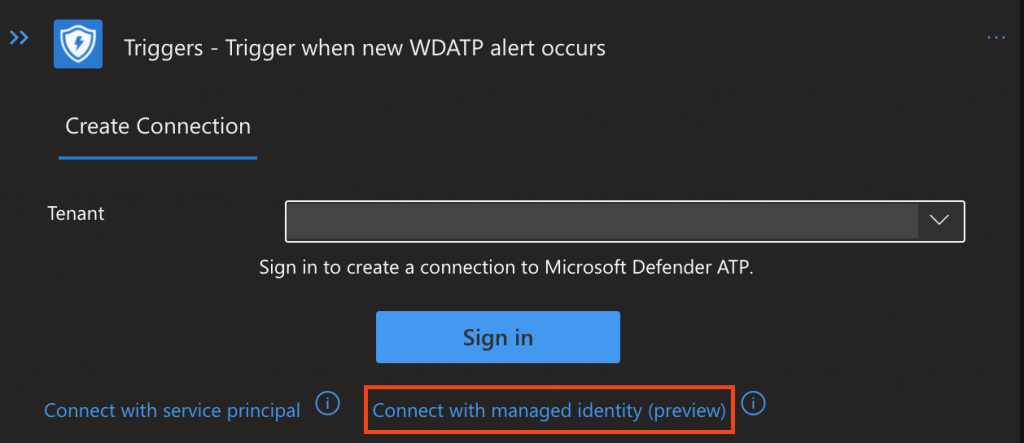Click the word (preview) in managed identity link
The height and width of the screenshot is (443, 1024).
[x=686, y=411]
